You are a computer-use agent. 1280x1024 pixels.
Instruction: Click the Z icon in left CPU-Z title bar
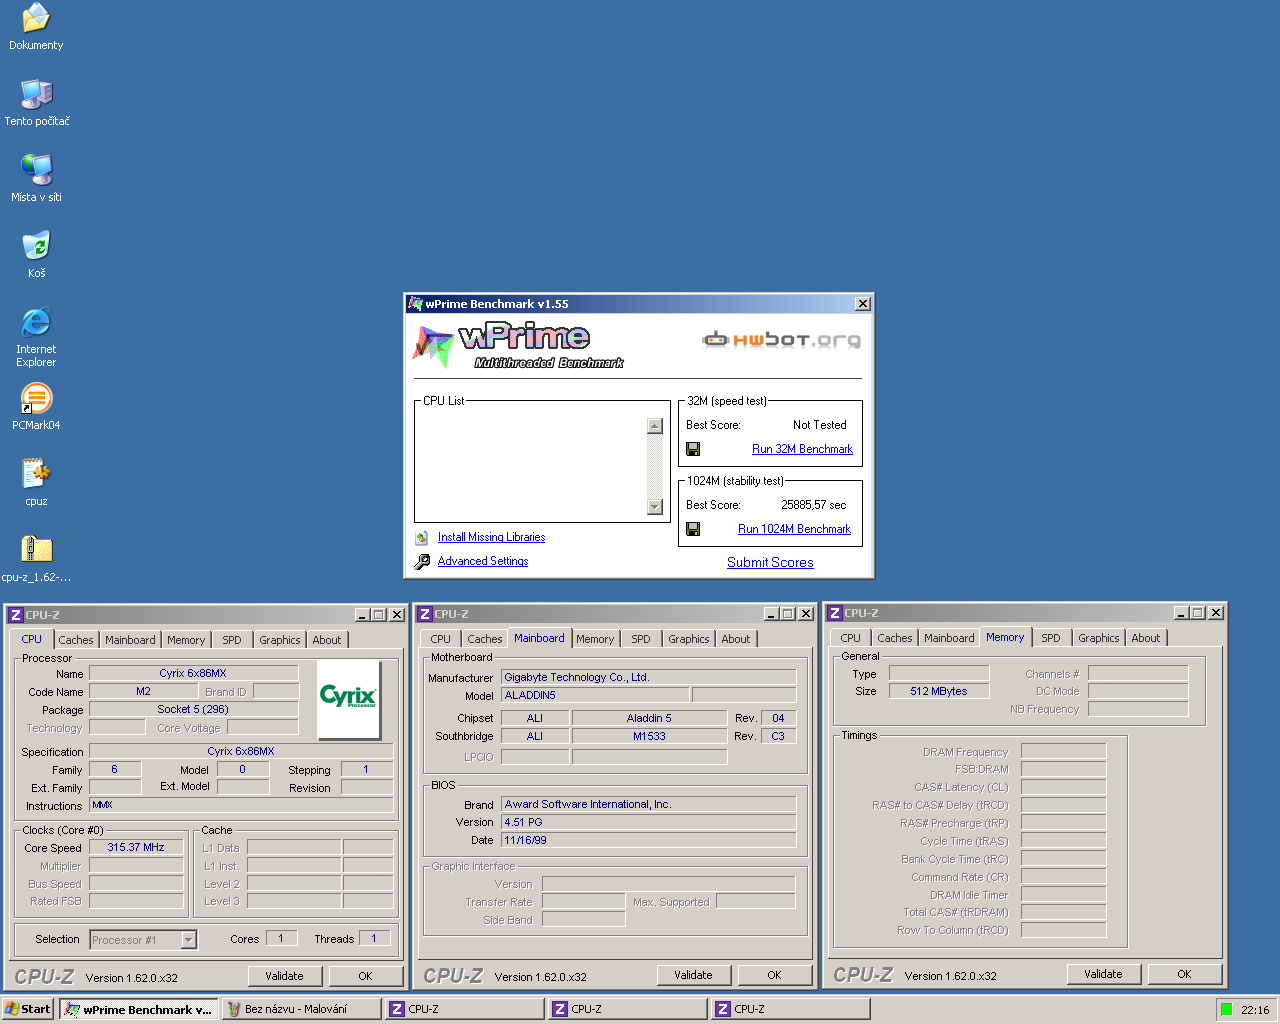pyautogui.click(x=15, y=615)
